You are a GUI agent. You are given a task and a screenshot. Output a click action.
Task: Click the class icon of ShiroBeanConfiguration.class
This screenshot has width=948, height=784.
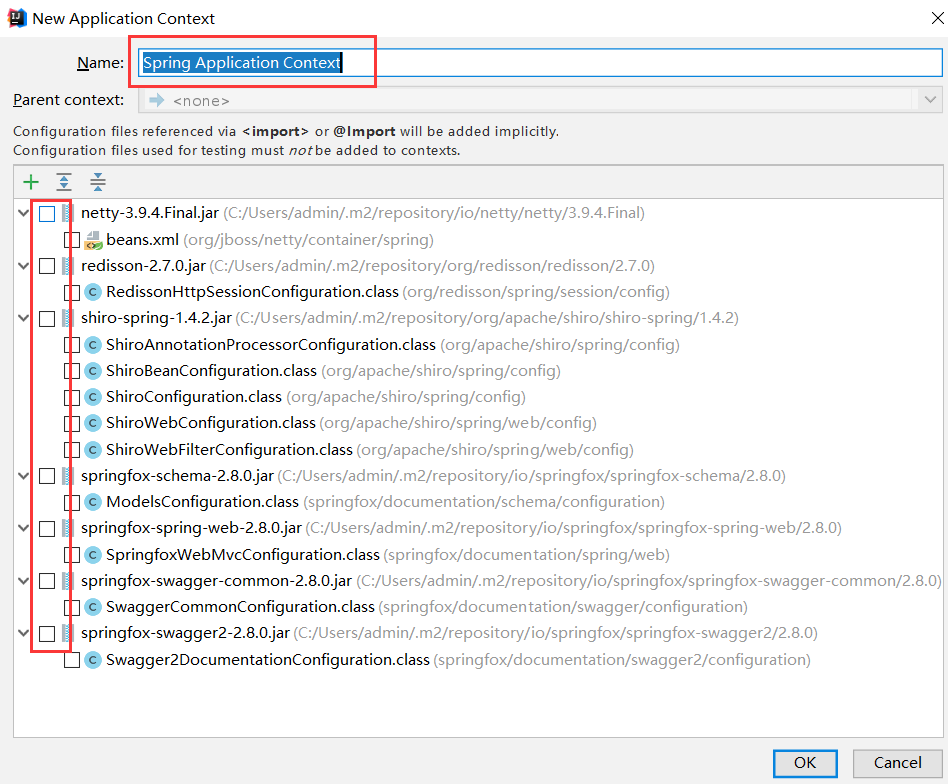pyautogui.click(x=93, y=371)
